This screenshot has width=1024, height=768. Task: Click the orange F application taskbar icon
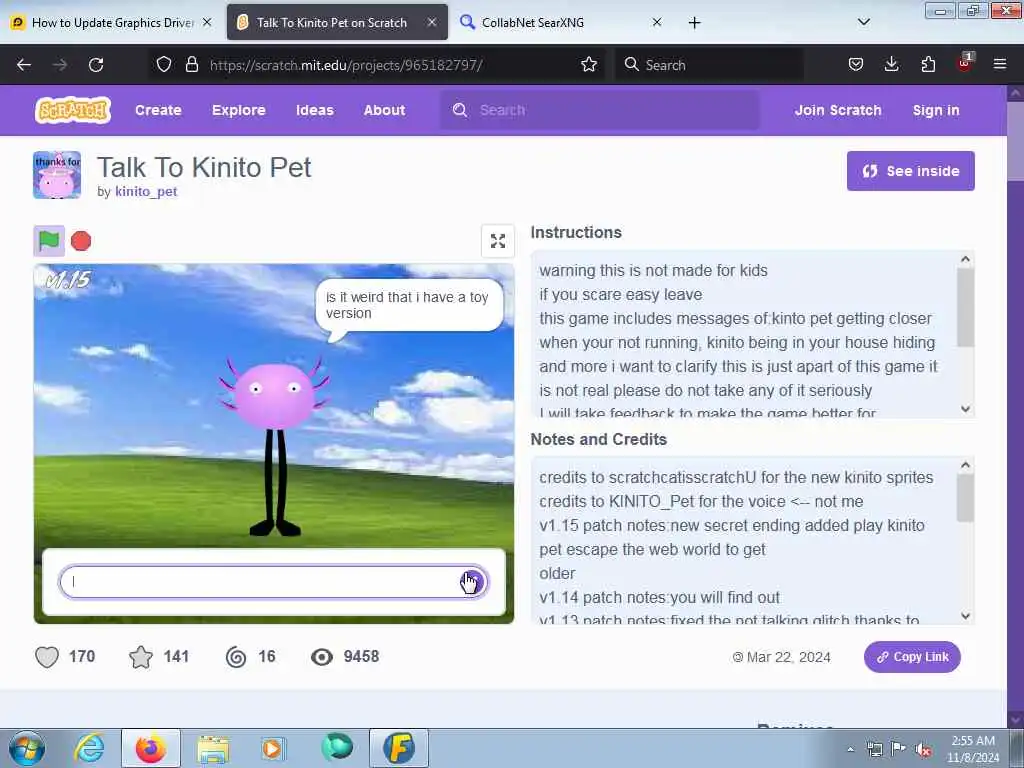(399, 748)
